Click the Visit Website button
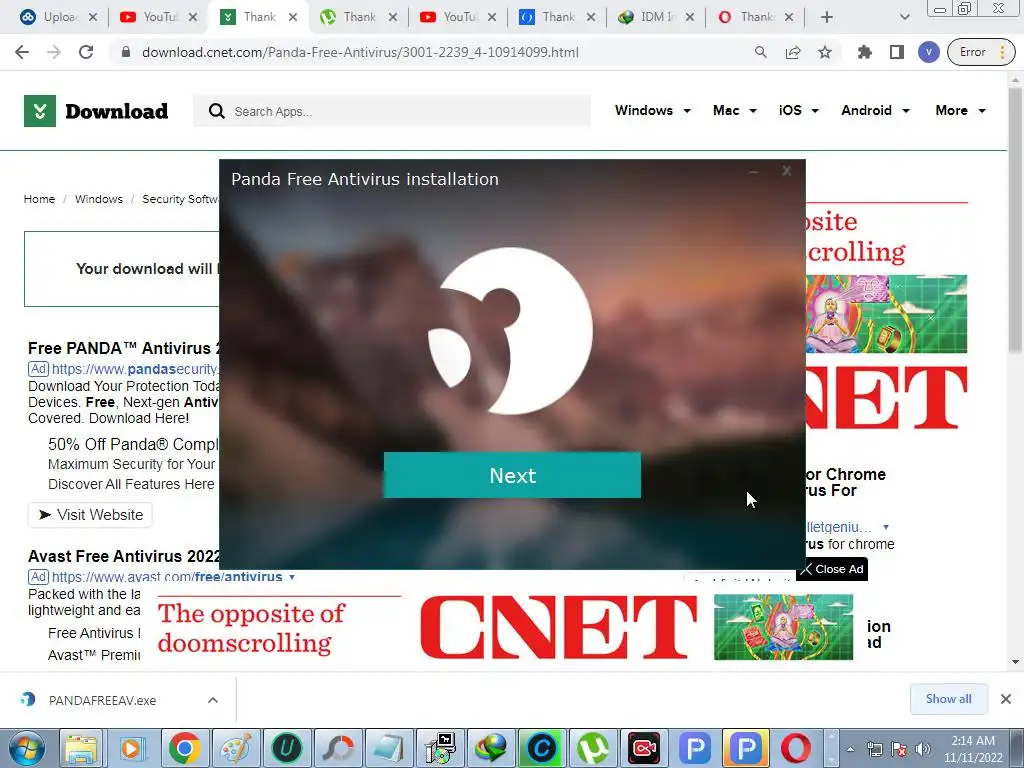1024x768 pixels. (x=90, y=515)
